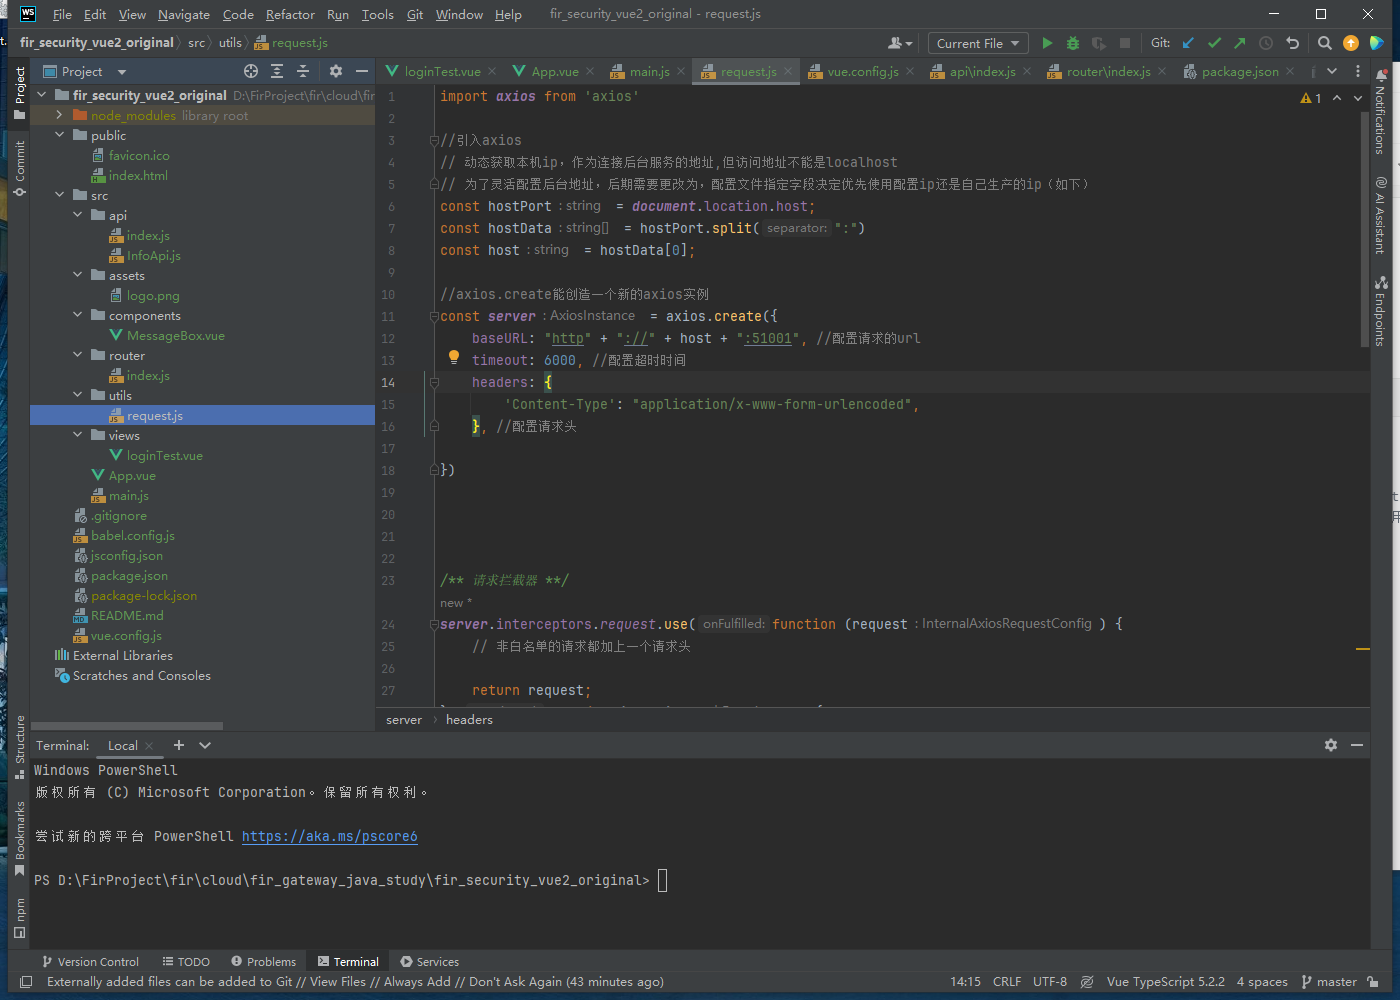Collapse the views folder

tap(77, 435)
